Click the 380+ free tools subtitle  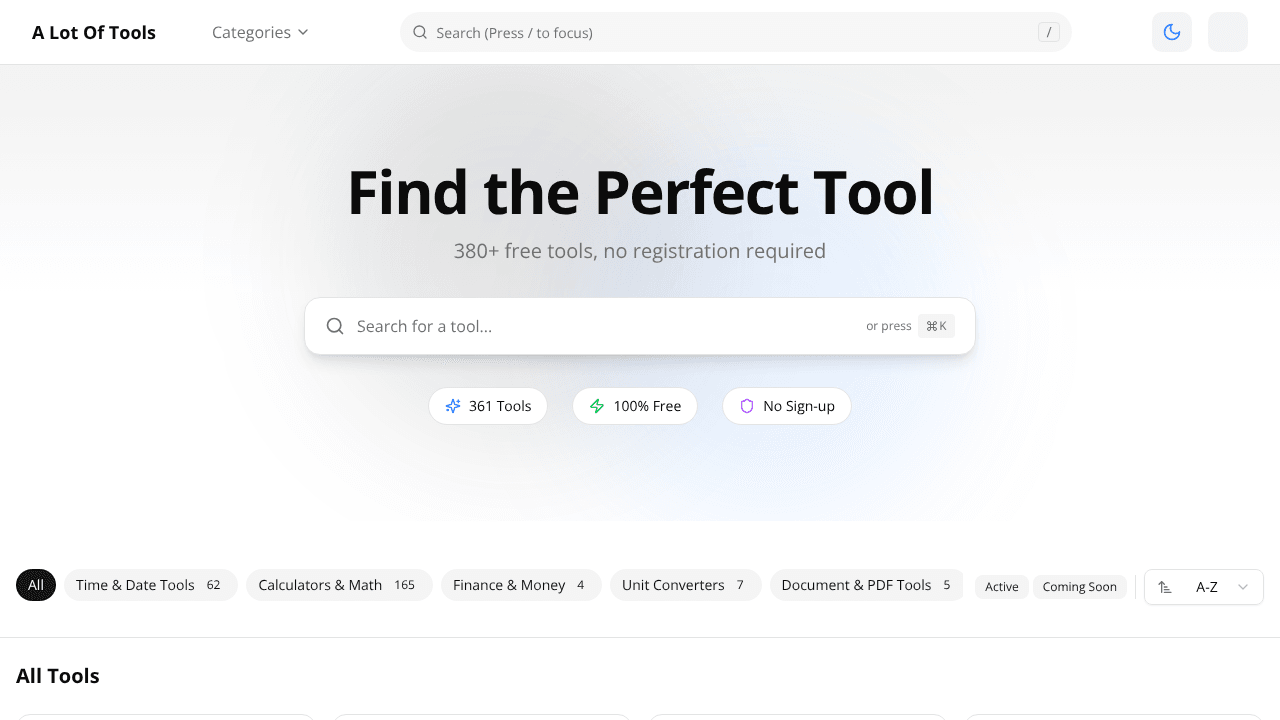[x=640, y=251]
